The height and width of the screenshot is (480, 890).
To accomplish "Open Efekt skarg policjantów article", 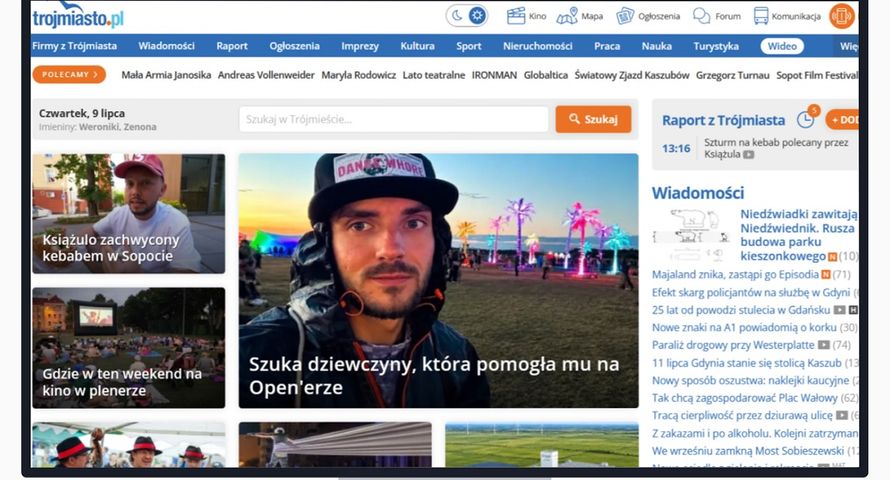I will pos(750,292).
